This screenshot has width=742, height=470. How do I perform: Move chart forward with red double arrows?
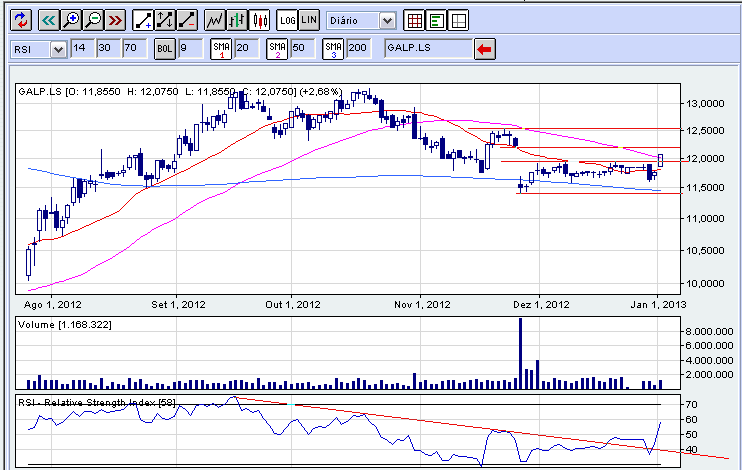(x=115, y=20)
